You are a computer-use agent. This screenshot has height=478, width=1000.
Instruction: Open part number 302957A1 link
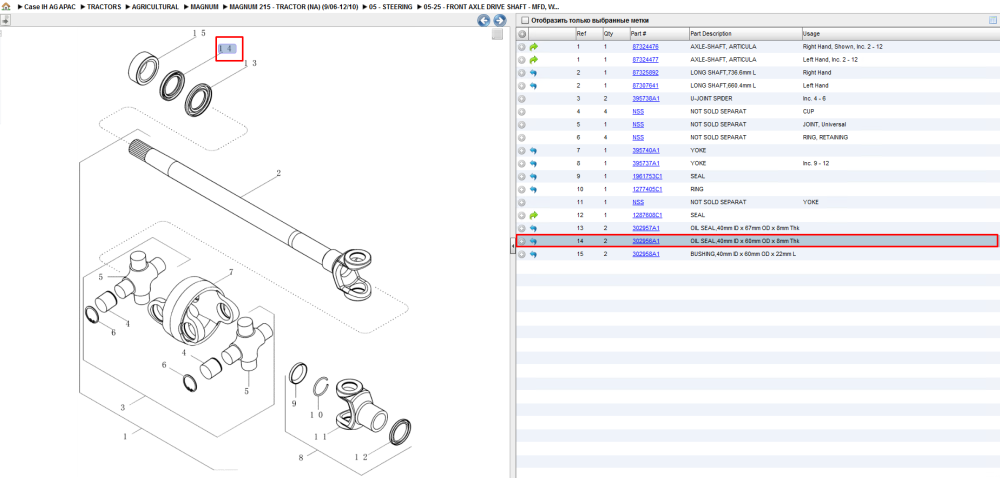(645, 228)
